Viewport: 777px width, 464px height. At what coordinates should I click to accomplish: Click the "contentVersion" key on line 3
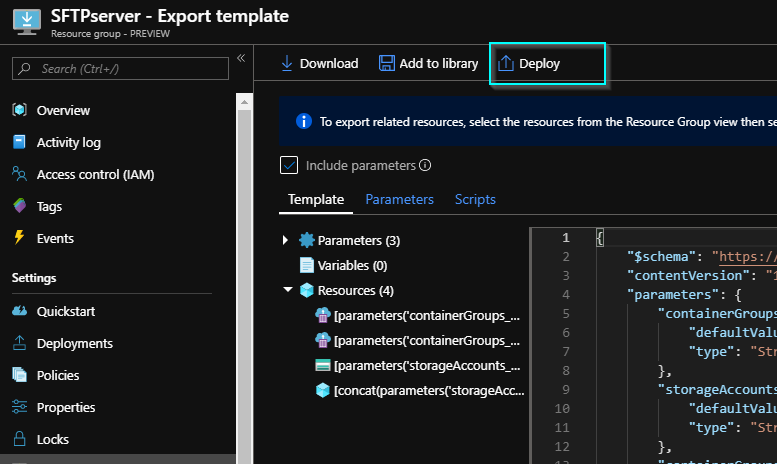tap(688, 276)
